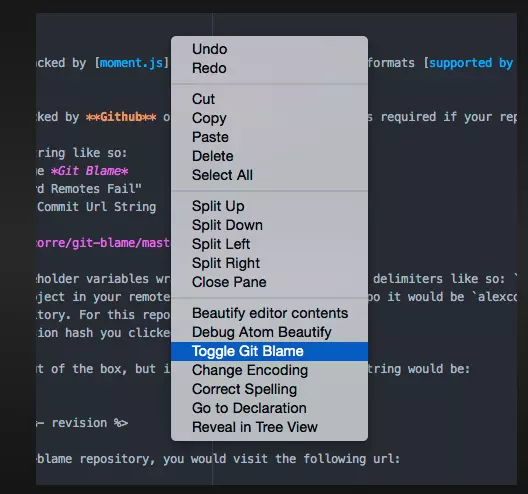Run Beautify editor contents
The height and width of the screenshot is (494, 528).
pyautogui.click(x=269, y=313)
